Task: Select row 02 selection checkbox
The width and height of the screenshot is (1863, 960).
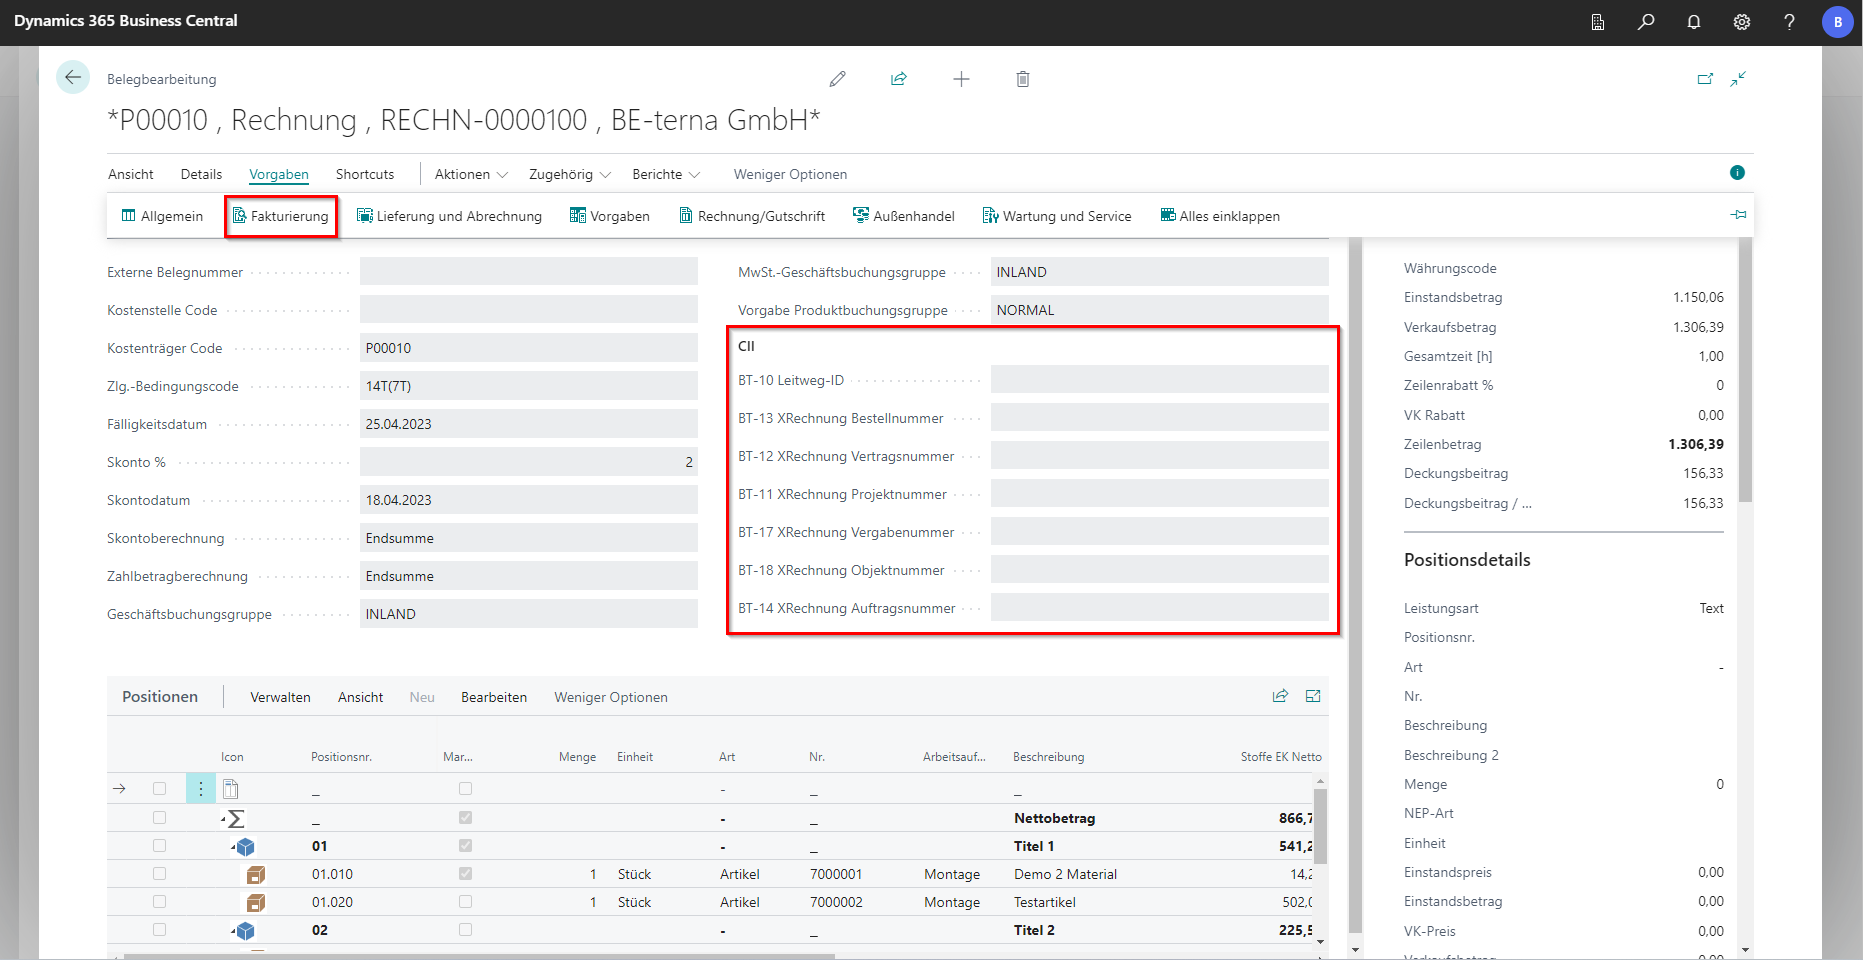Action: click(159, 930)
